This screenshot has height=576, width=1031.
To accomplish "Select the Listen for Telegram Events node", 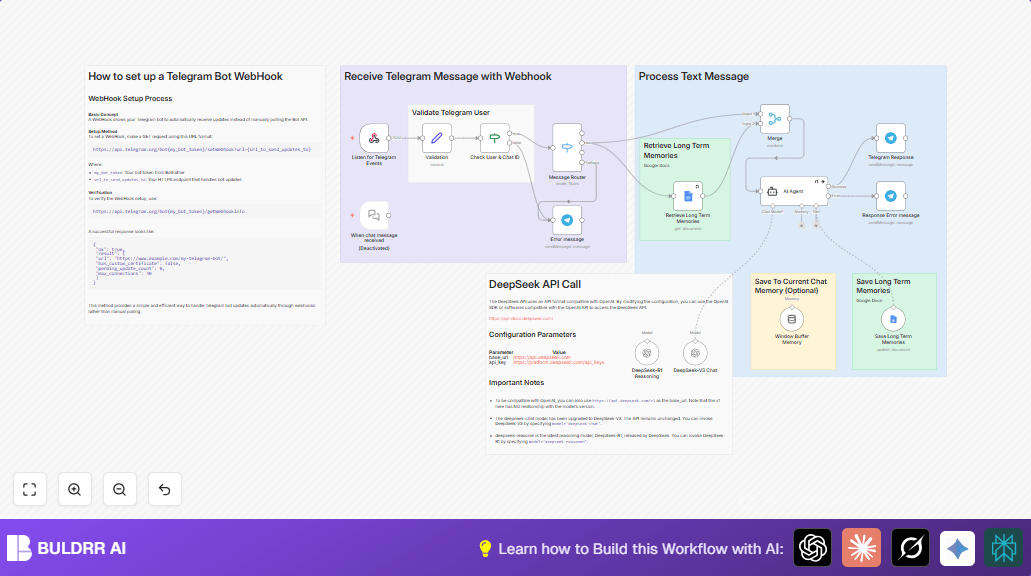I will coord(373,138).
